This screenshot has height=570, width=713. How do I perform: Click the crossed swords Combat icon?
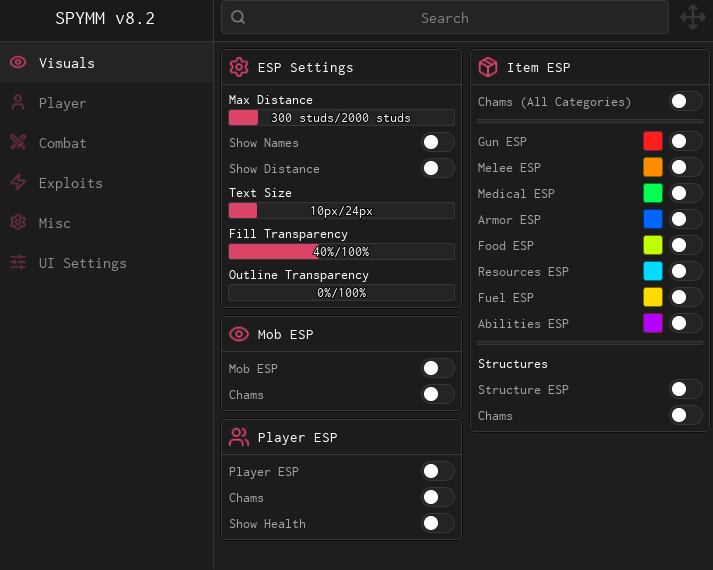coord(18,143)
